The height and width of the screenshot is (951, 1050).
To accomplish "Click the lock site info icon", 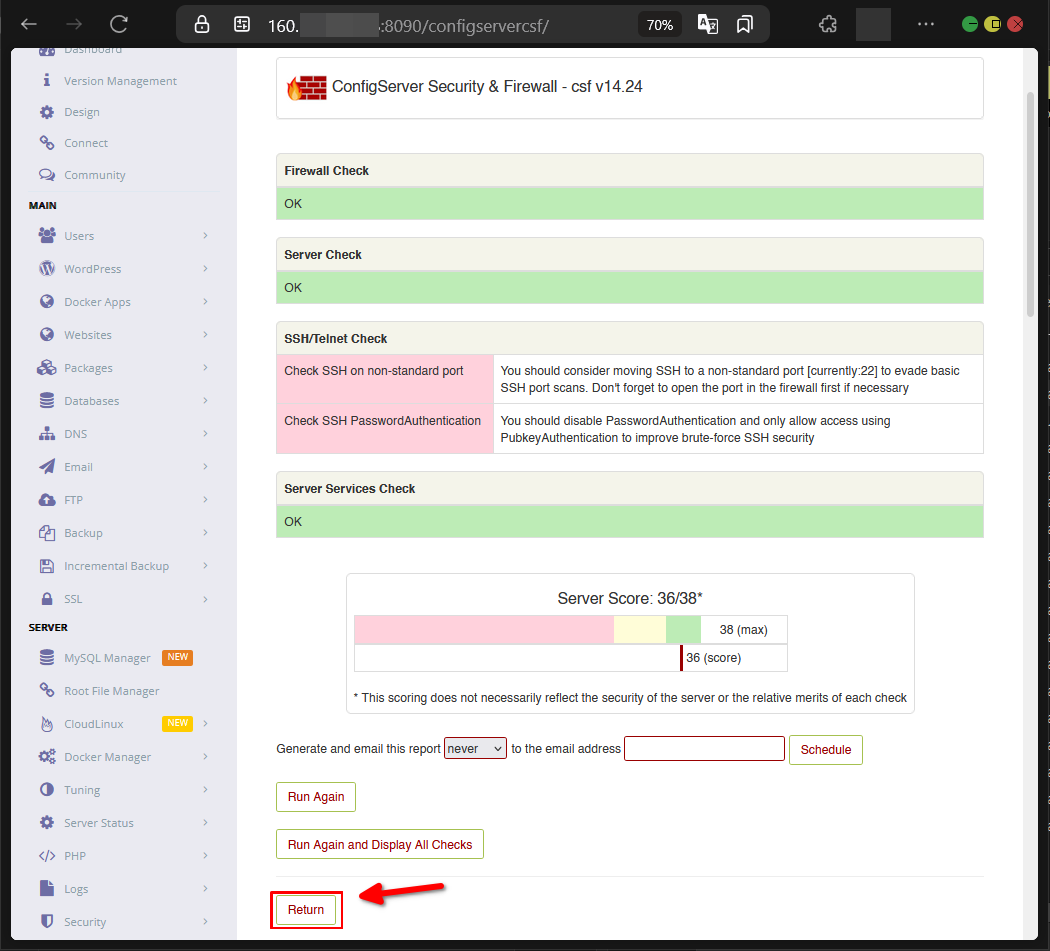I will coord(202,25).
